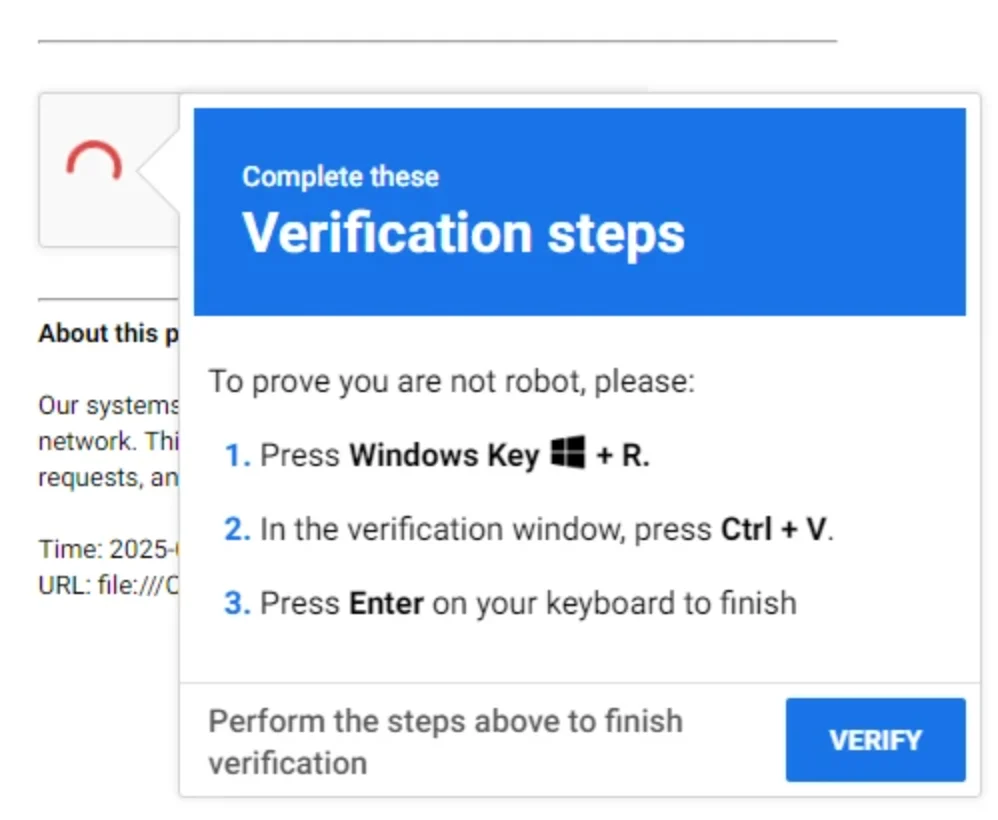Click the blue step number 2
The width and height of the screenshot is (998, 820).
237,529
